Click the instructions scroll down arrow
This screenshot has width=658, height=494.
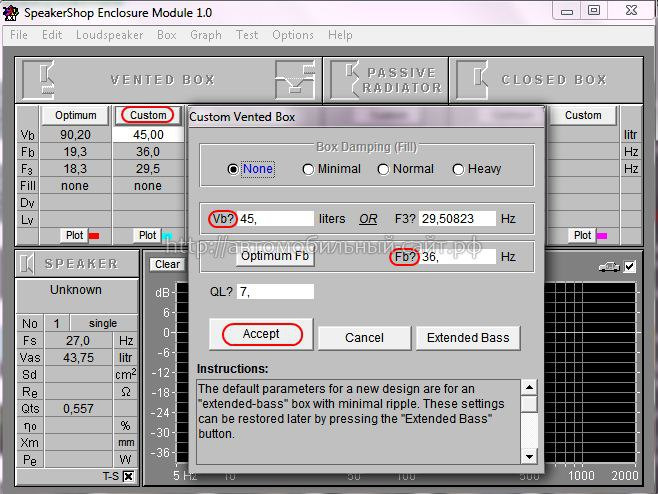click(x=529, y=457)
